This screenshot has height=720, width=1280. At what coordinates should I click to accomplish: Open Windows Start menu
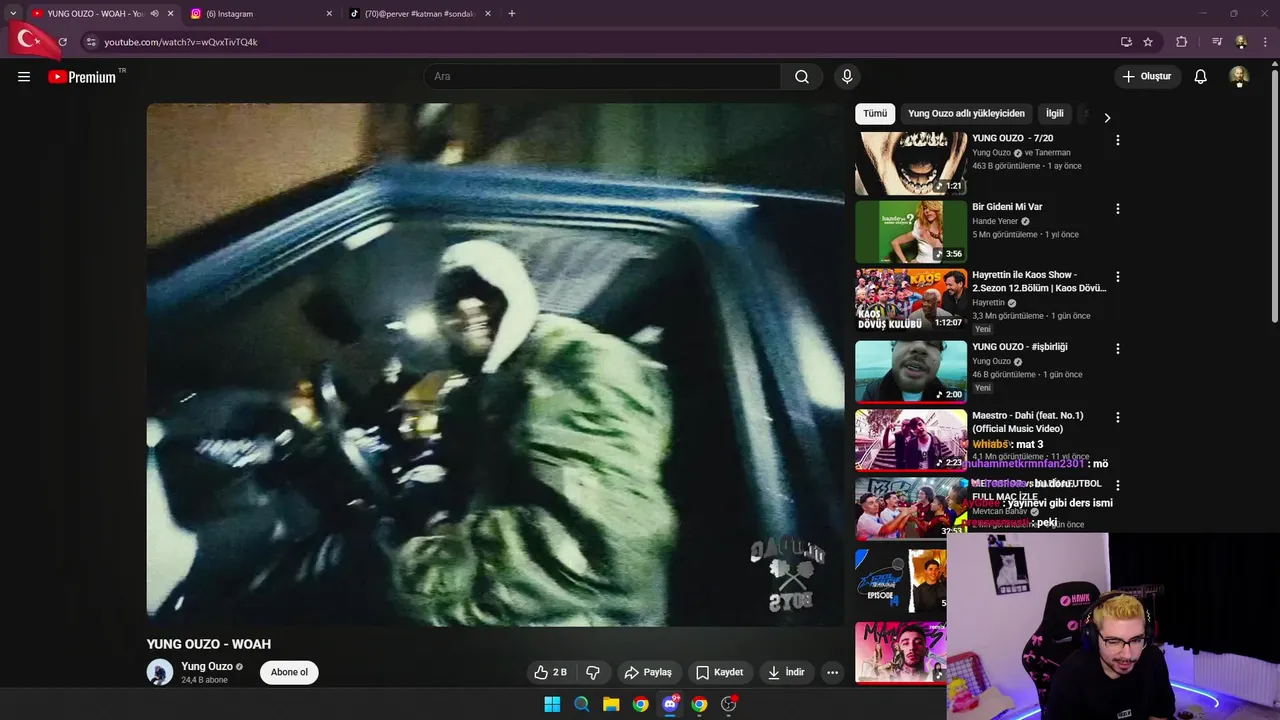pos(552,704)
